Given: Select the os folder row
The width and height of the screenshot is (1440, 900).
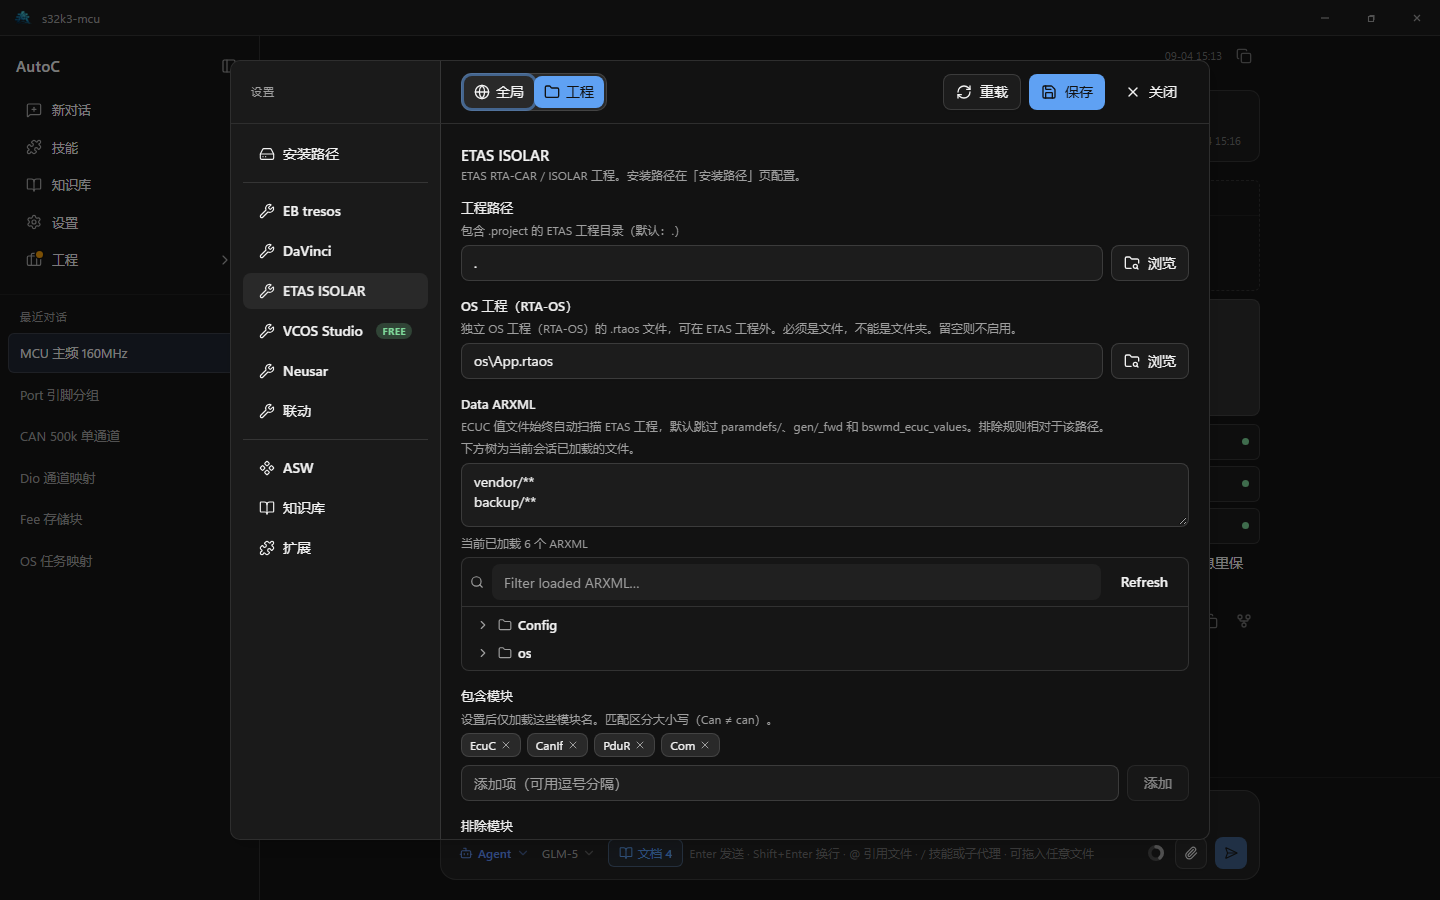Looking at the screenshot, I should 824,653.
